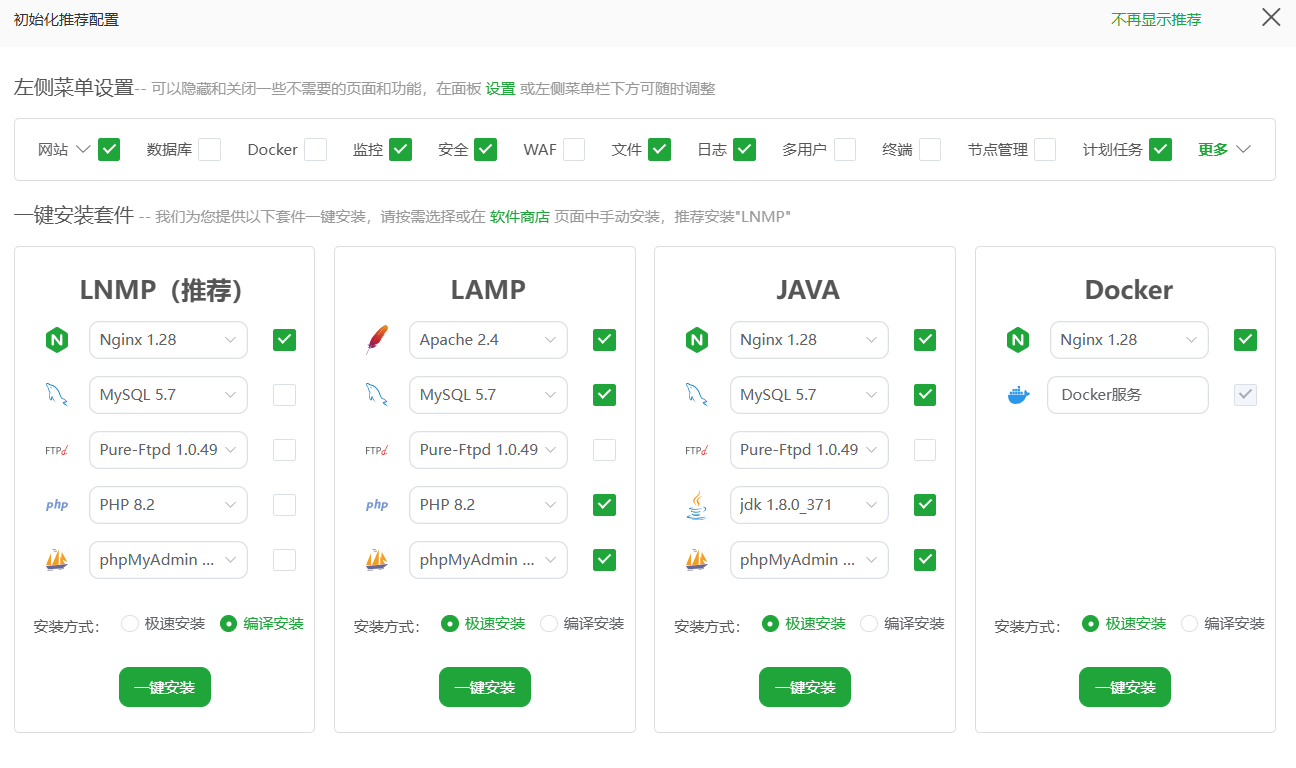Image resolution: width=1296 pixels, height=768 pixels.
Task: Expand the 更多 menu options
Action: (x=1225, y=150)
